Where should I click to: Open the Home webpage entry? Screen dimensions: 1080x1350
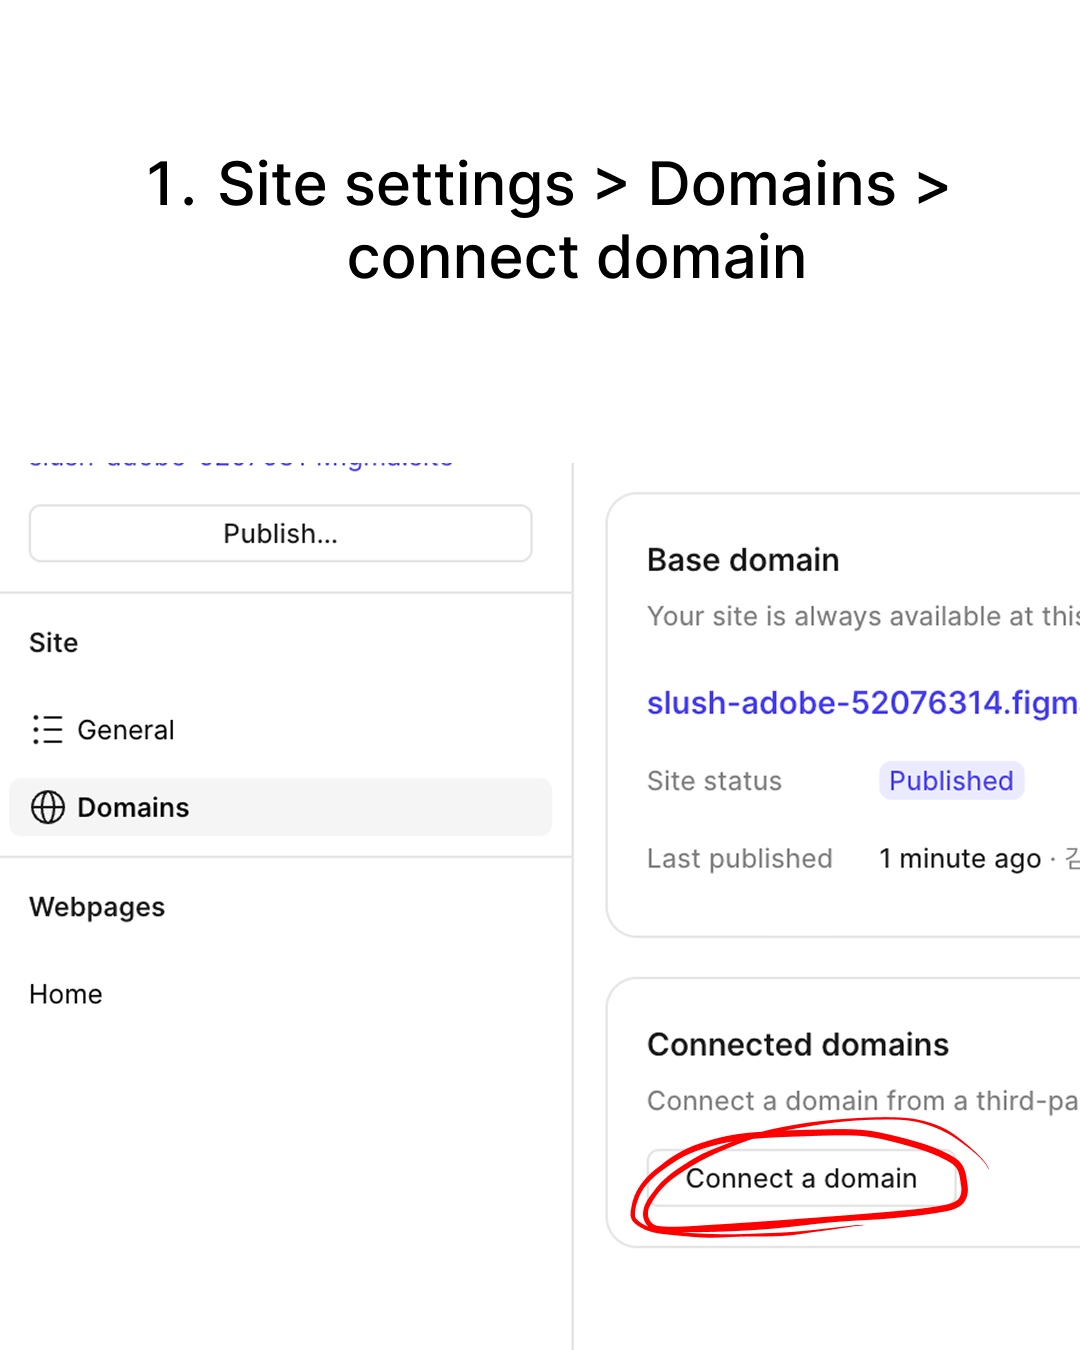tap(66, 994)
